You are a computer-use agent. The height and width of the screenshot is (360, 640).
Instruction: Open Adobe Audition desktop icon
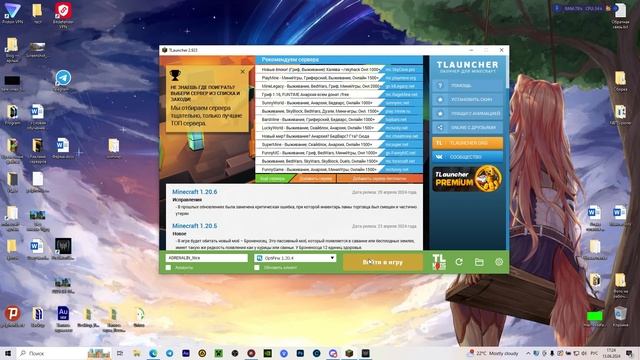click(x=63, y=319)
